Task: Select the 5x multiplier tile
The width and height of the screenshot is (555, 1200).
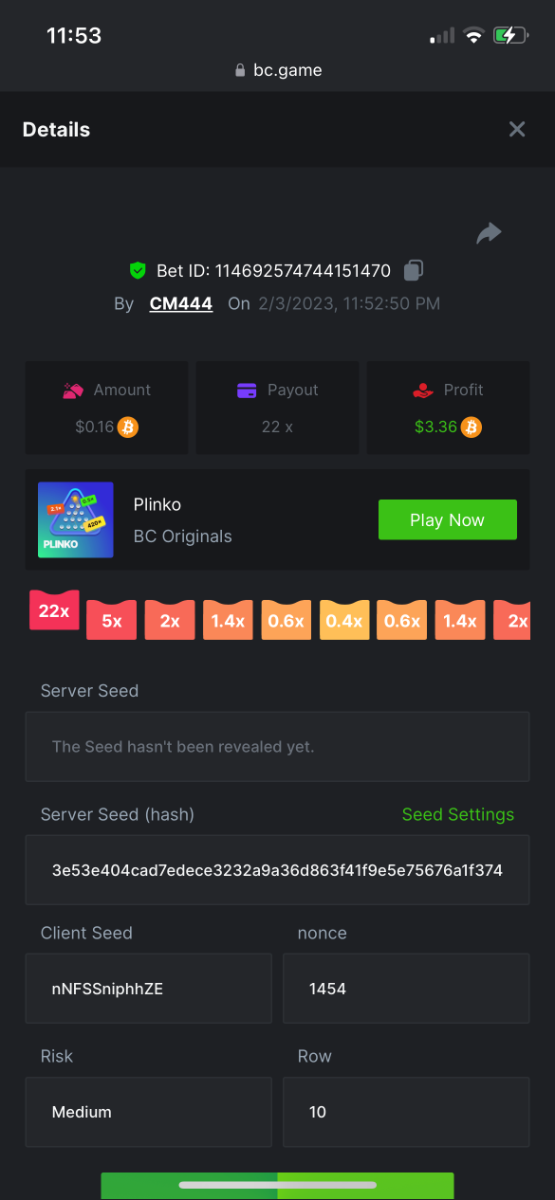Action: (111, 620)
